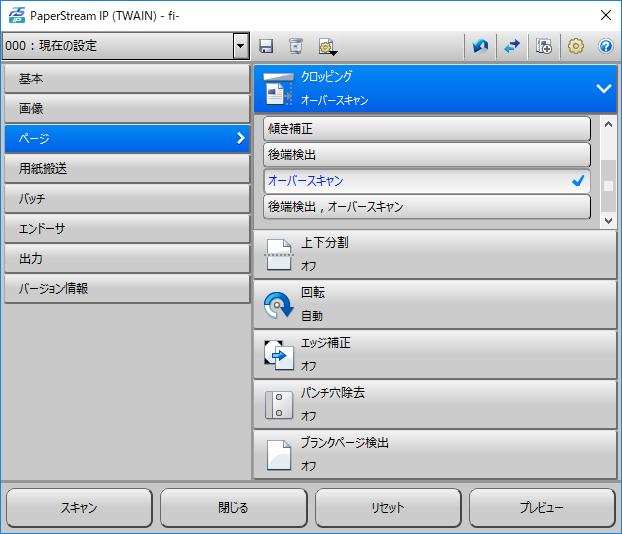
Task: Expand the ブランクページ検出 setting row
Action: 435,455
